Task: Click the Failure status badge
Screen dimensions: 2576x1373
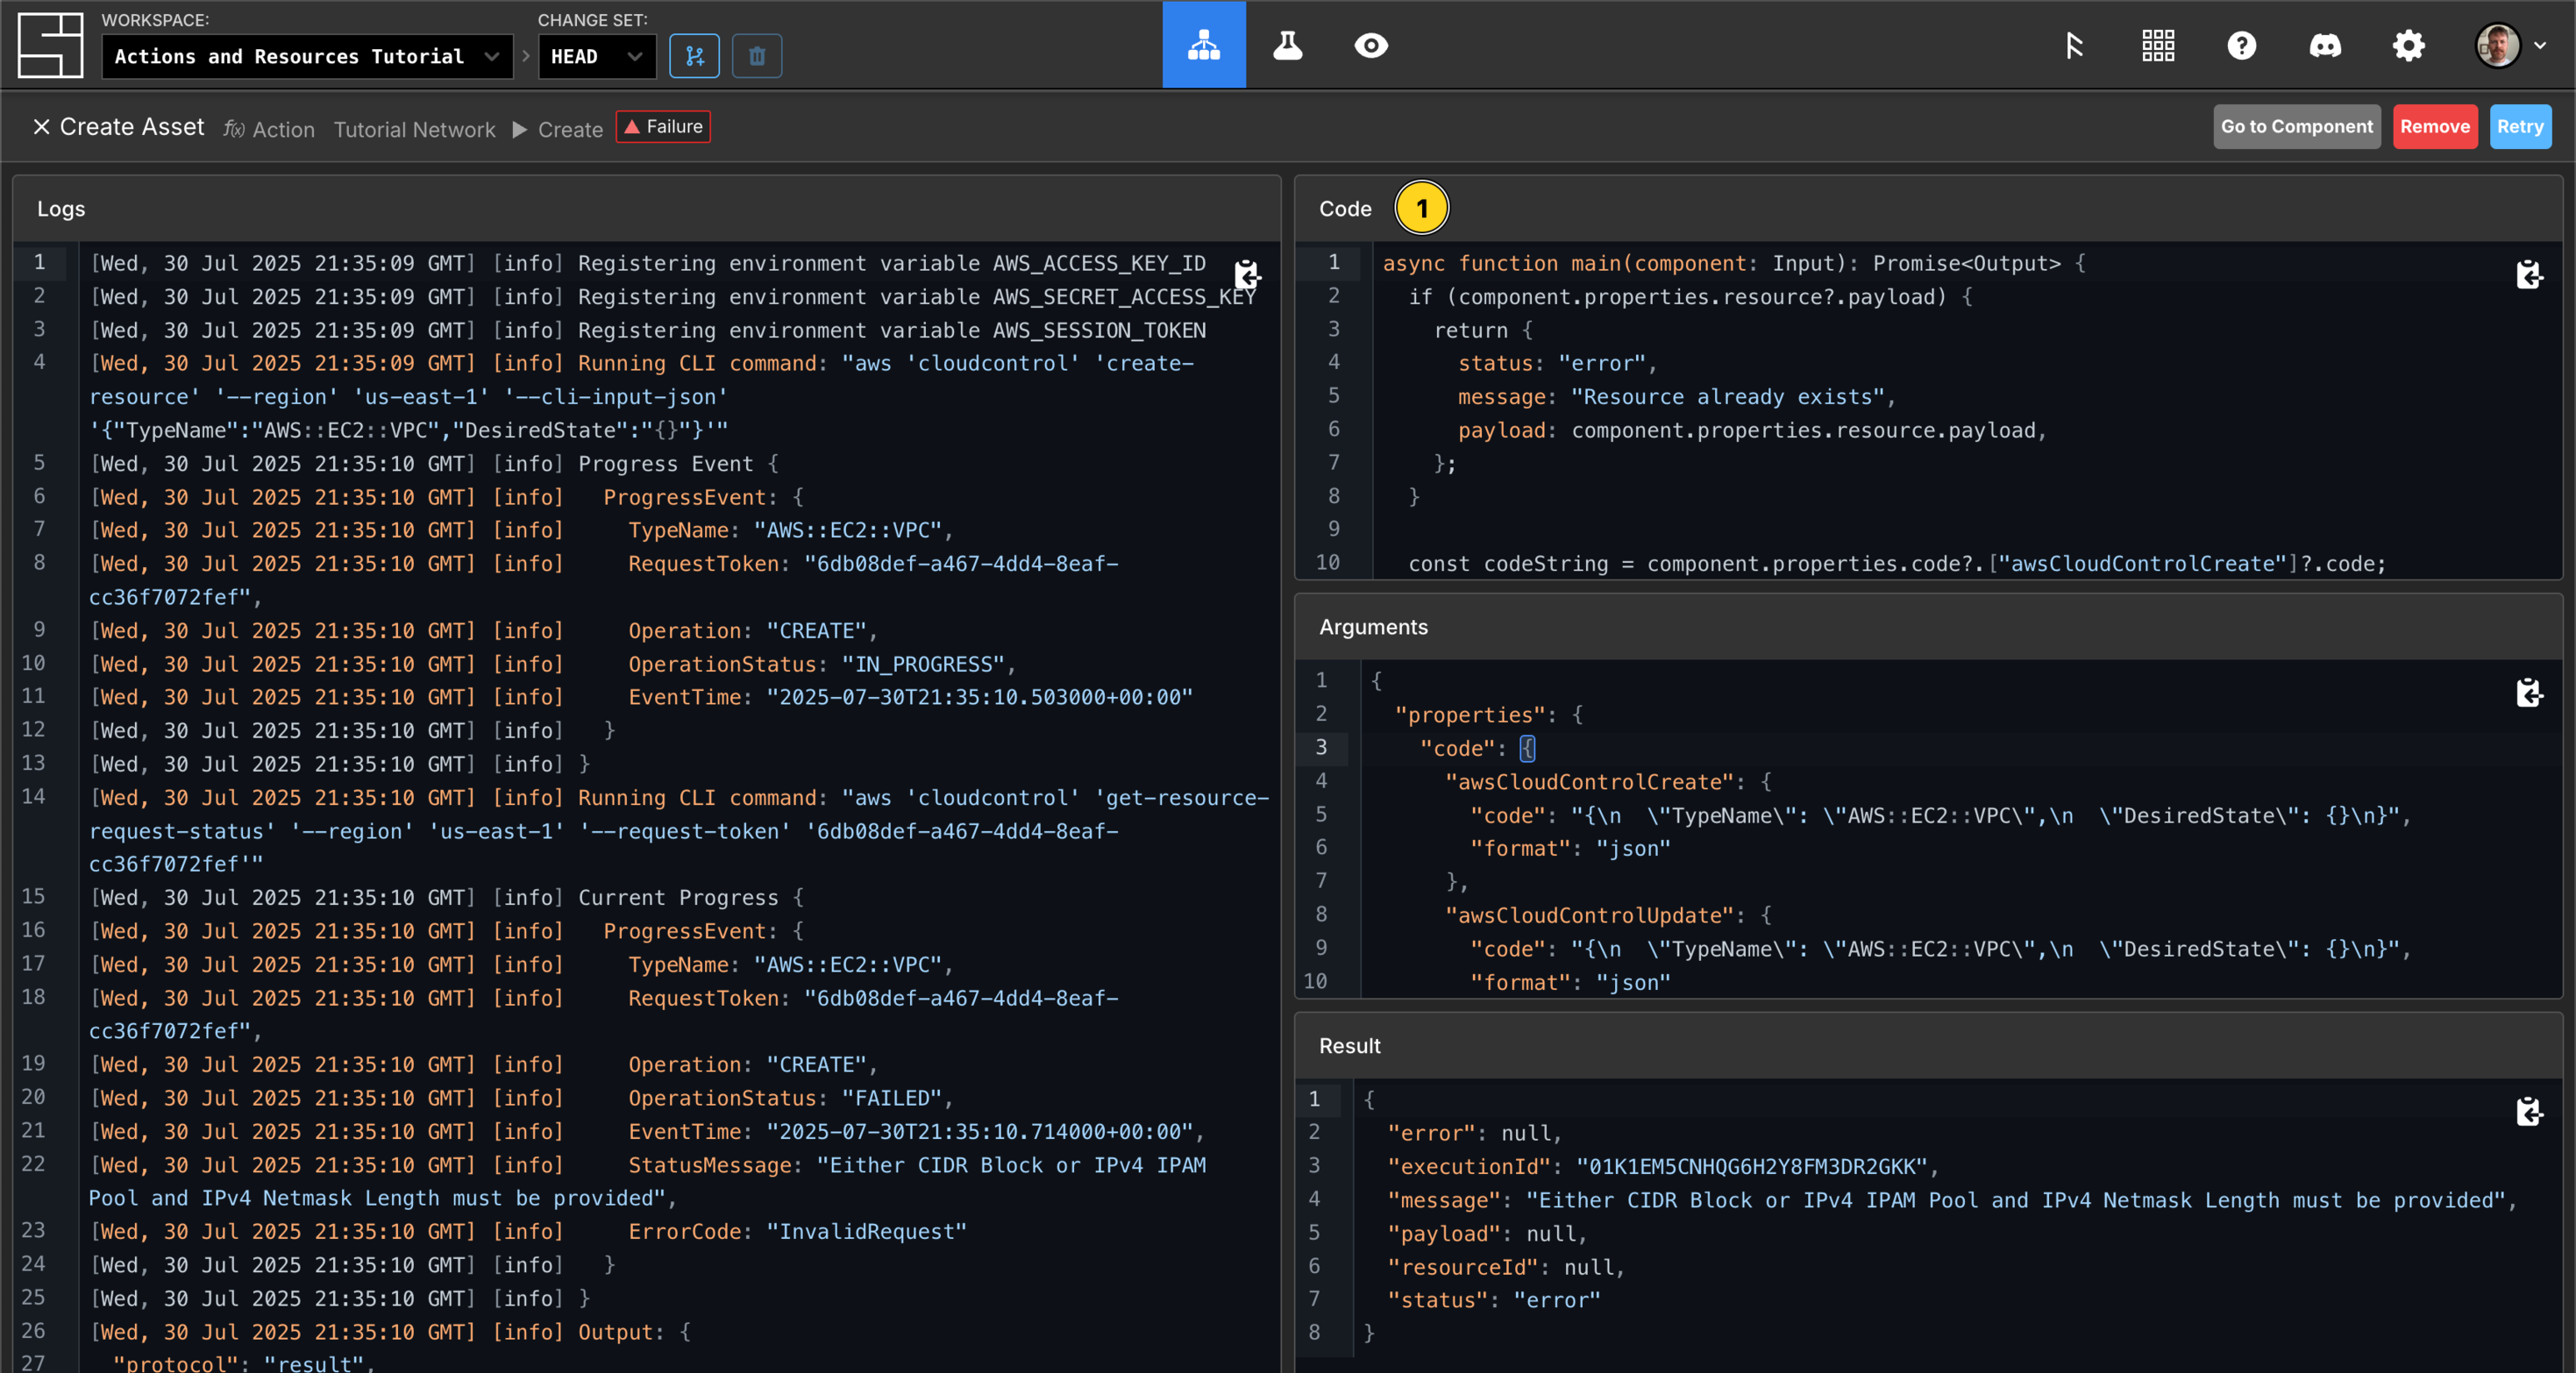Action: 663,127
